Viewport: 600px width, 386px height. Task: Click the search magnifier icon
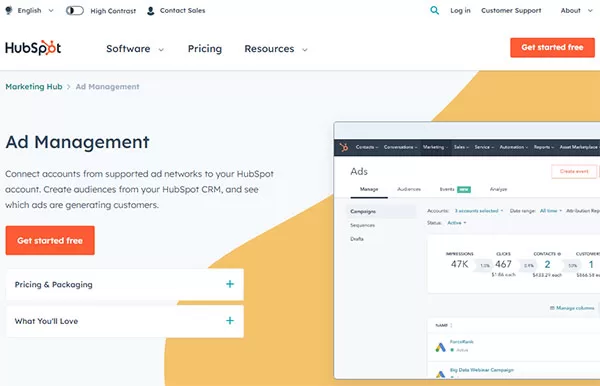point(434,10)
